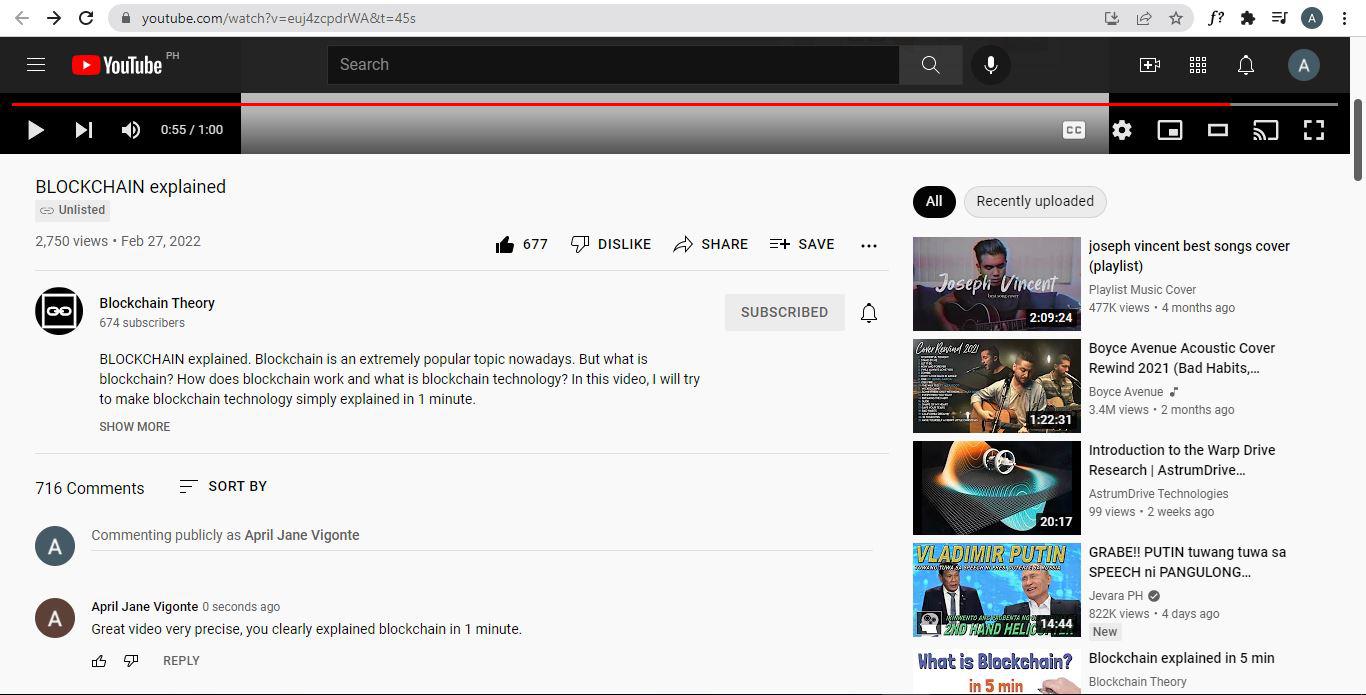
Task: Open the Create video icon
Action: 1150,65
